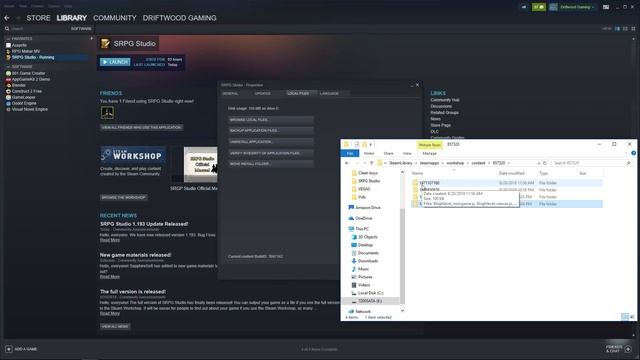Select Godot Engine in the software list
Image resolution: width=640 pixels, height=360 pixels.
click(24, 103)
